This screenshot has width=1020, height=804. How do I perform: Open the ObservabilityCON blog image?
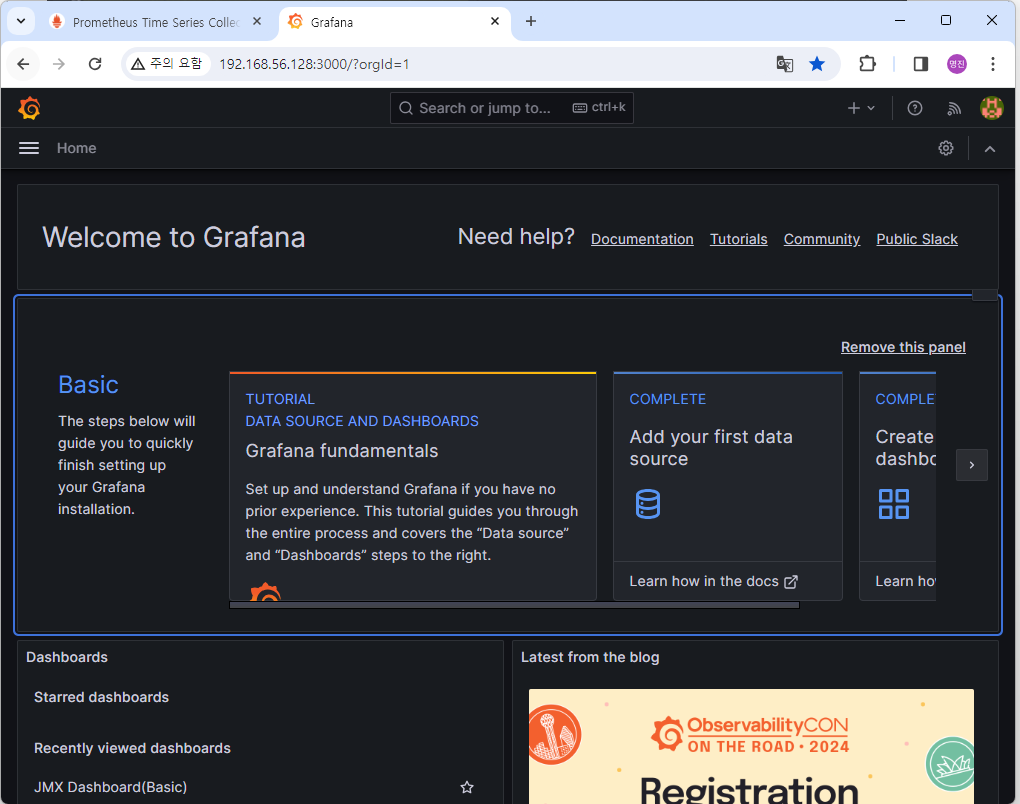[x=751, y=746]
